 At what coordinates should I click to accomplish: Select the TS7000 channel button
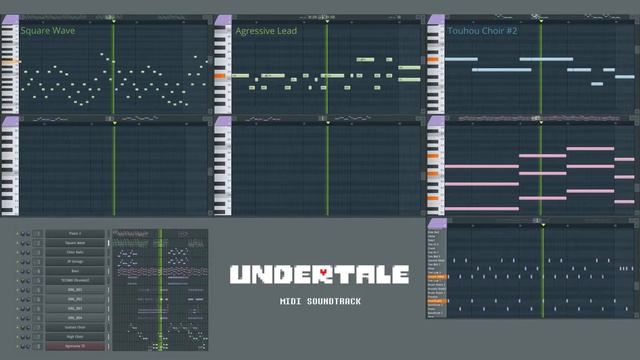pyautogui.click(x=75, y=280)
